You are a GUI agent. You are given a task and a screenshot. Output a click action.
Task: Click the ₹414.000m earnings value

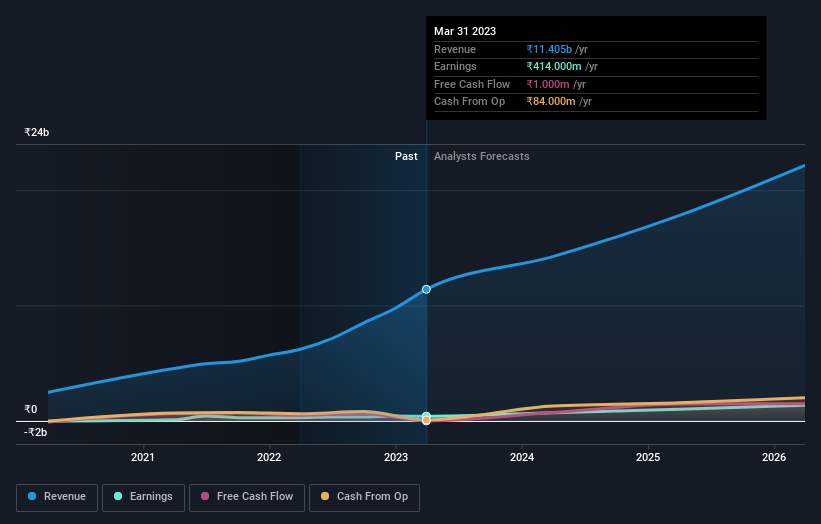pyautogui.click(x=554, y=66)
